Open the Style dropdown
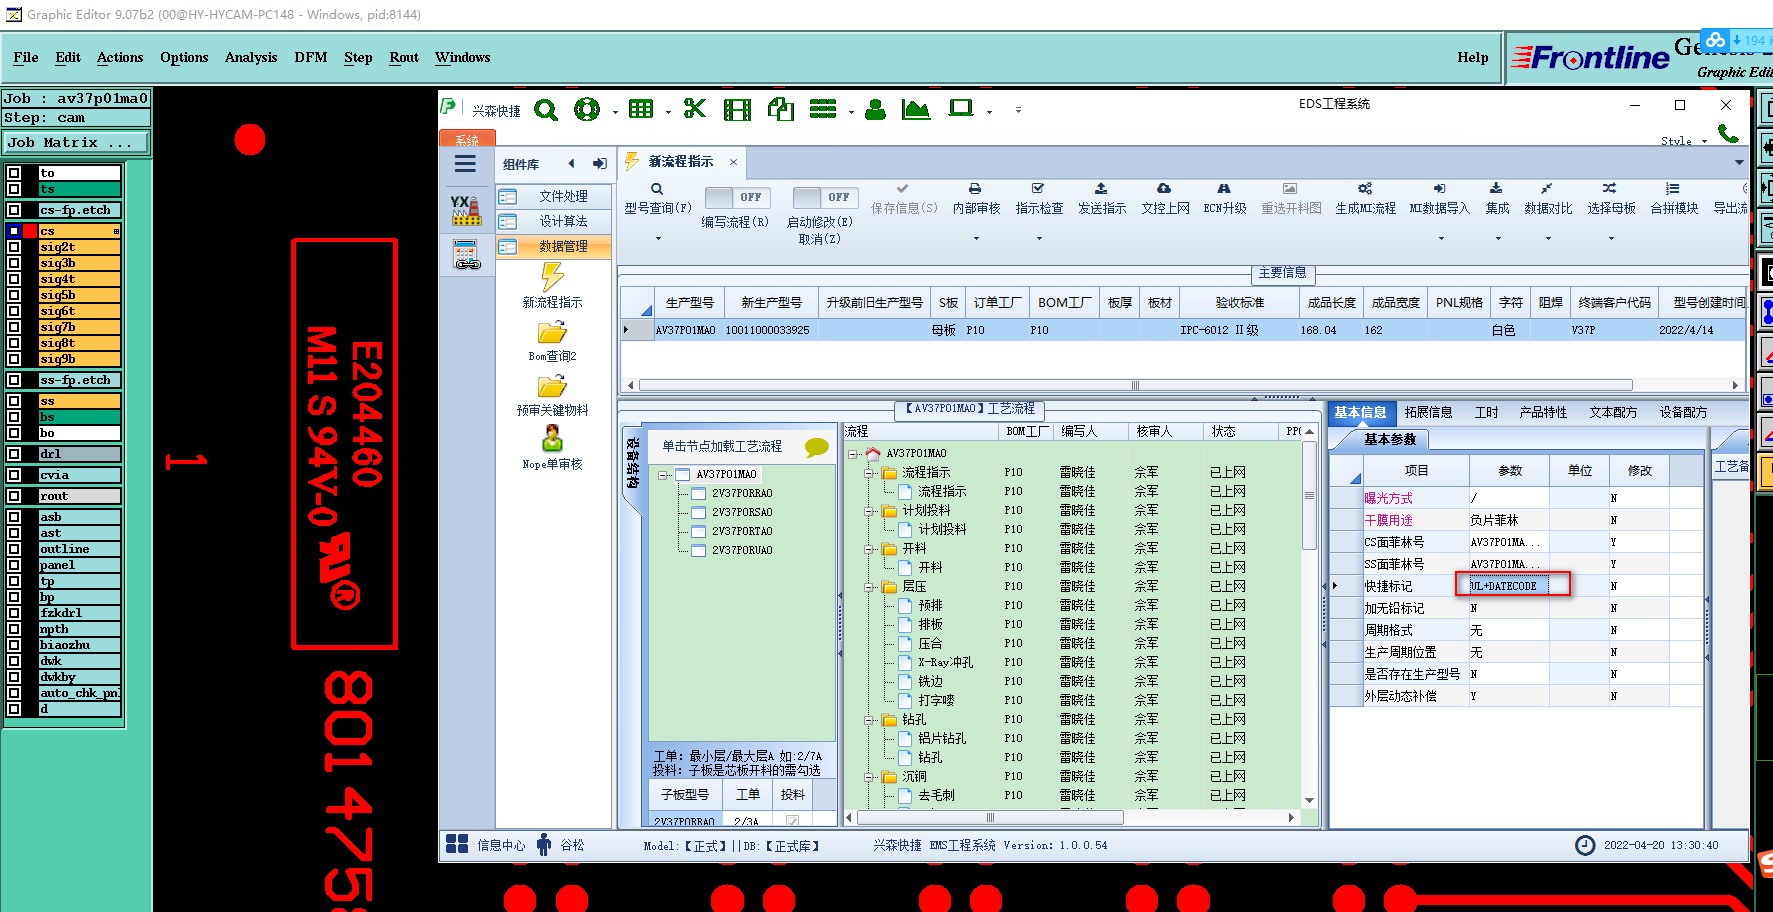The height and width of the screenshot is (912, 1773). pos(1684,141)
